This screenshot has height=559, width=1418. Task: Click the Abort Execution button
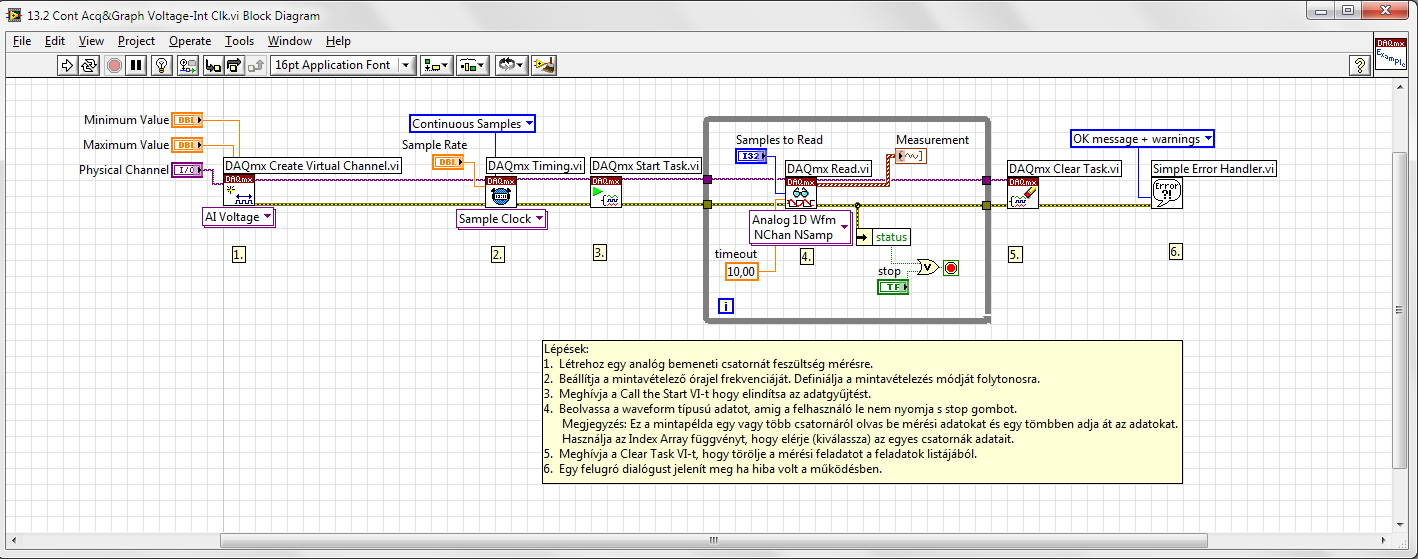[114, 65]
